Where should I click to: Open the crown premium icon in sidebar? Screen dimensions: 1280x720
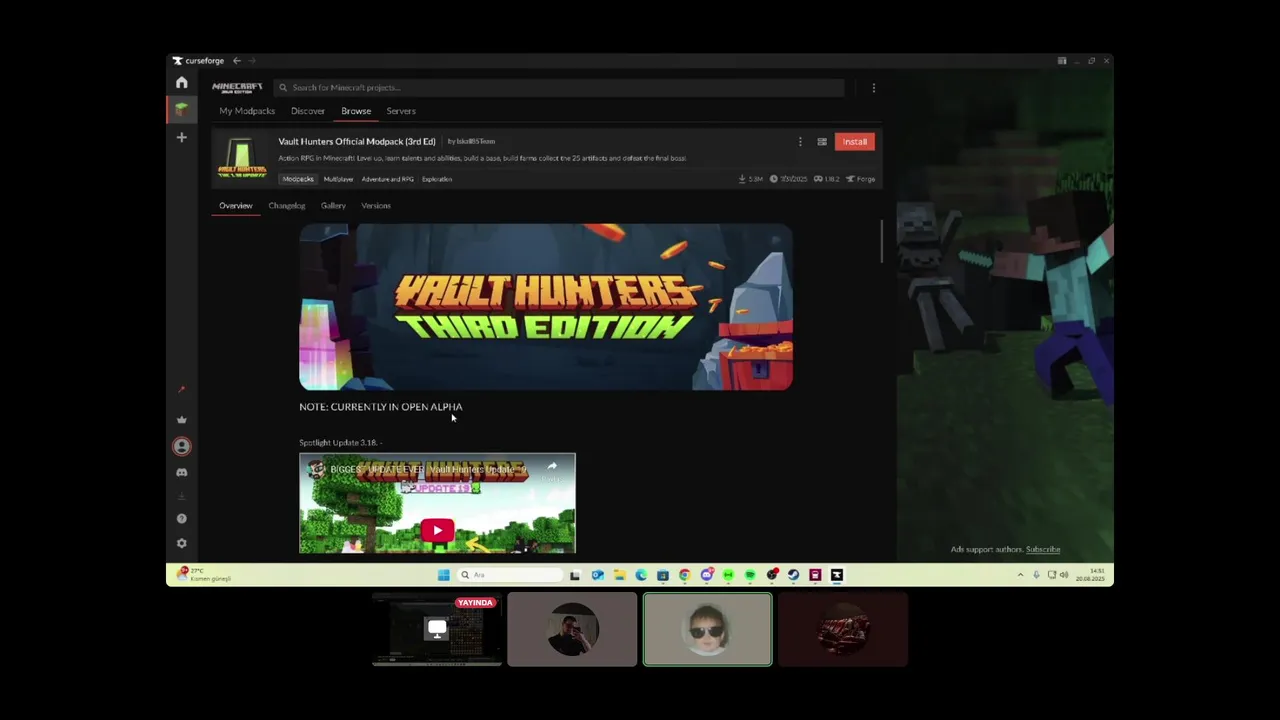(181, 420)
